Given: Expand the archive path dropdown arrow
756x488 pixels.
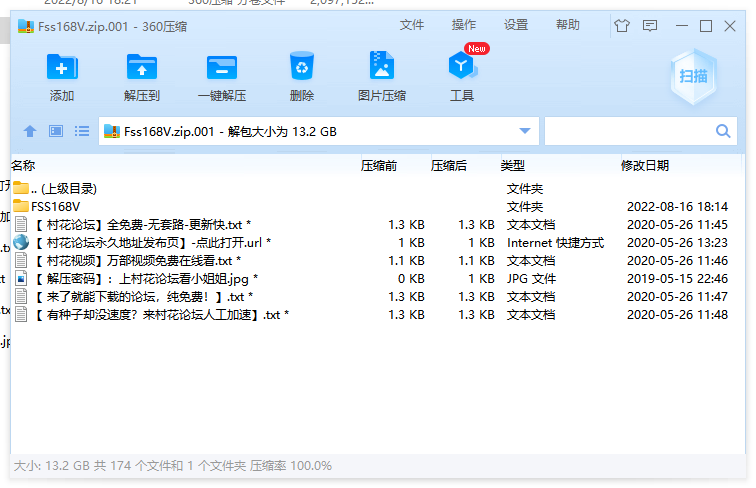Looking at the screenshot, I should 525,131.
